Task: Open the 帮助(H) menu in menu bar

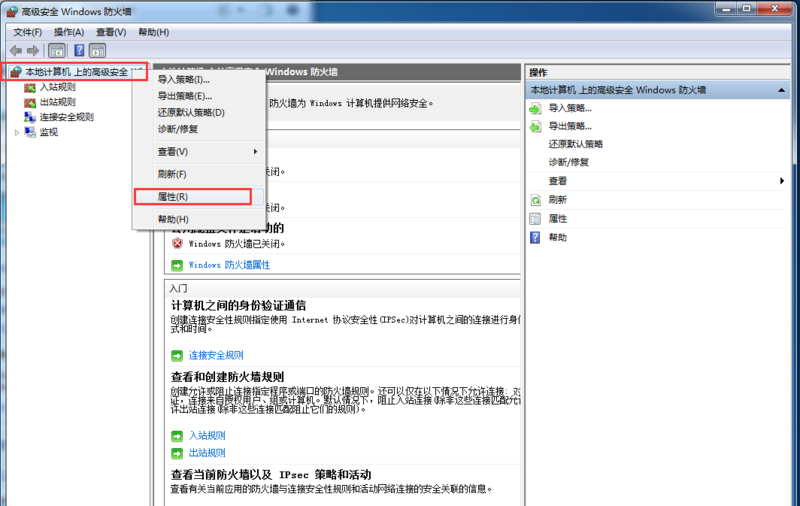Action: (154, 32)
